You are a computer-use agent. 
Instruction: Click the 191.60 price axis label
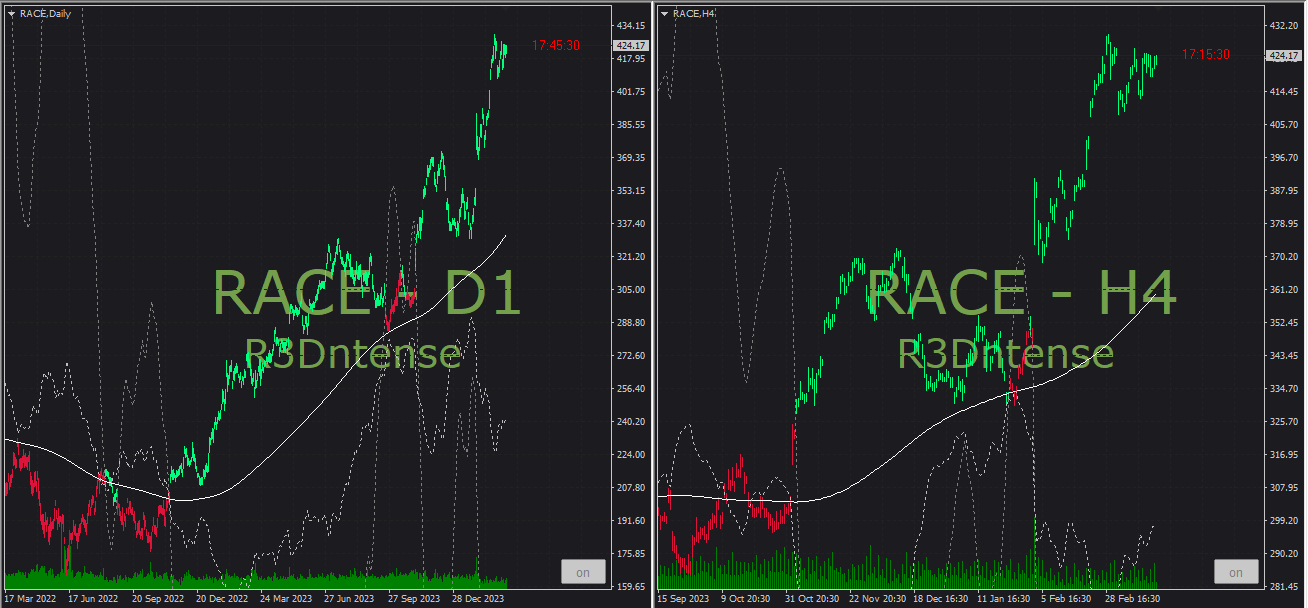pos(630,520)
